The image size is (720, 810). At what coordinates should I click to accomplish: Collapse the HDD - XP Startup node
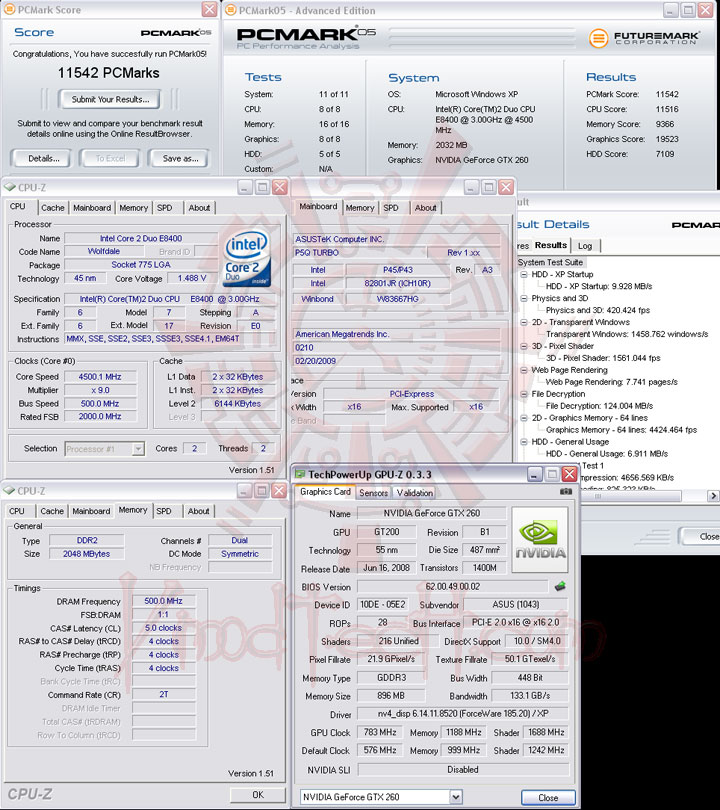(524, 274)
